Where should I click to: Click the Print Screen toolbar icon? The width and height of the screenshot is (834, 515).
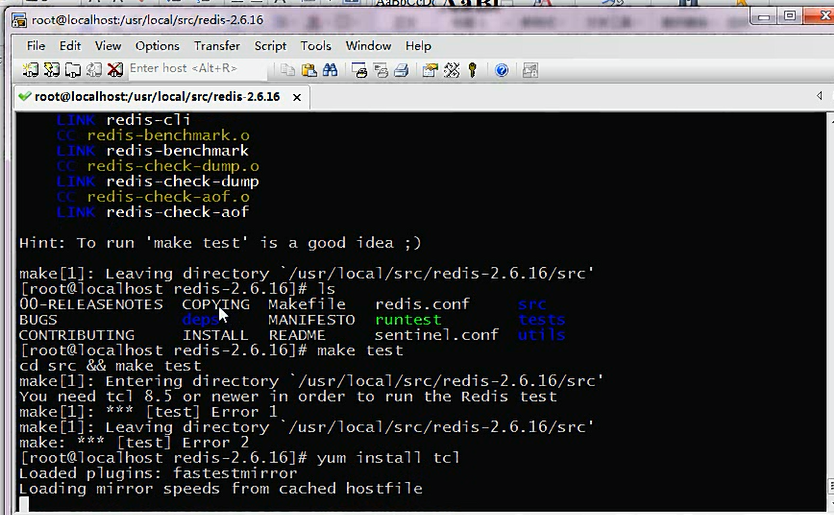pos(360,70)
